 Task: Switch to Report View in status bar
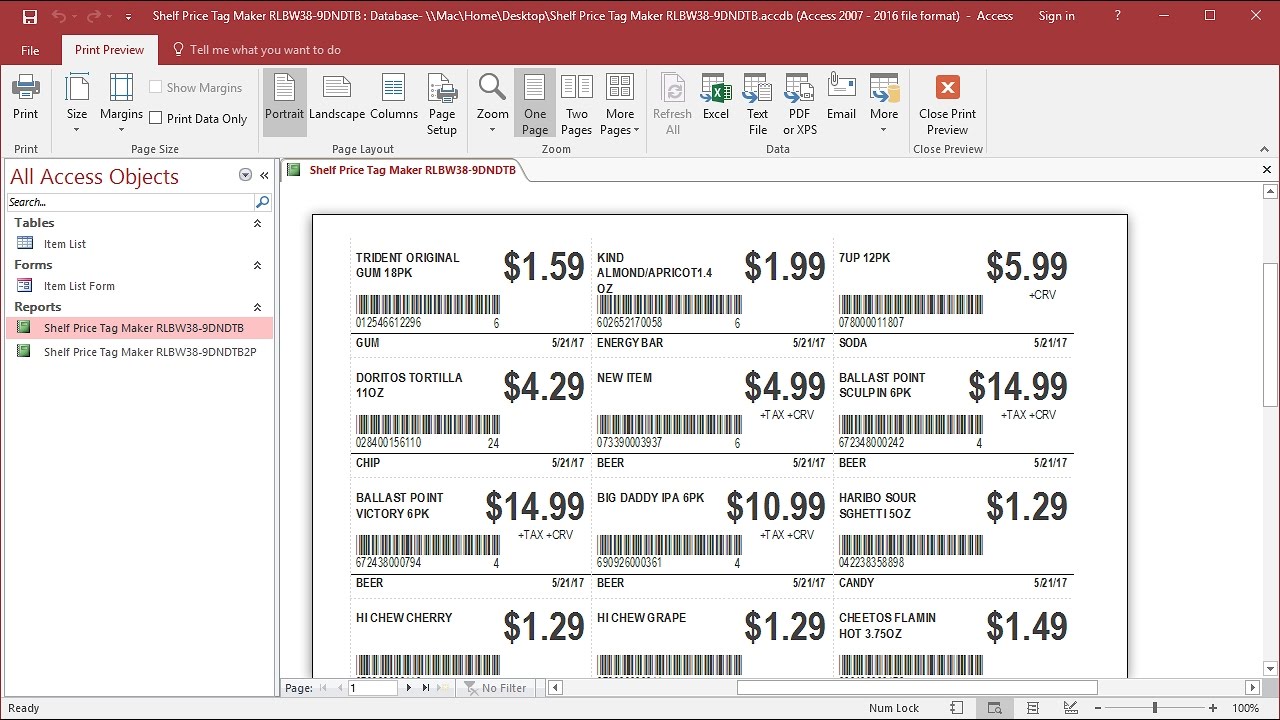pyautogui.click(x=956, y=708)
